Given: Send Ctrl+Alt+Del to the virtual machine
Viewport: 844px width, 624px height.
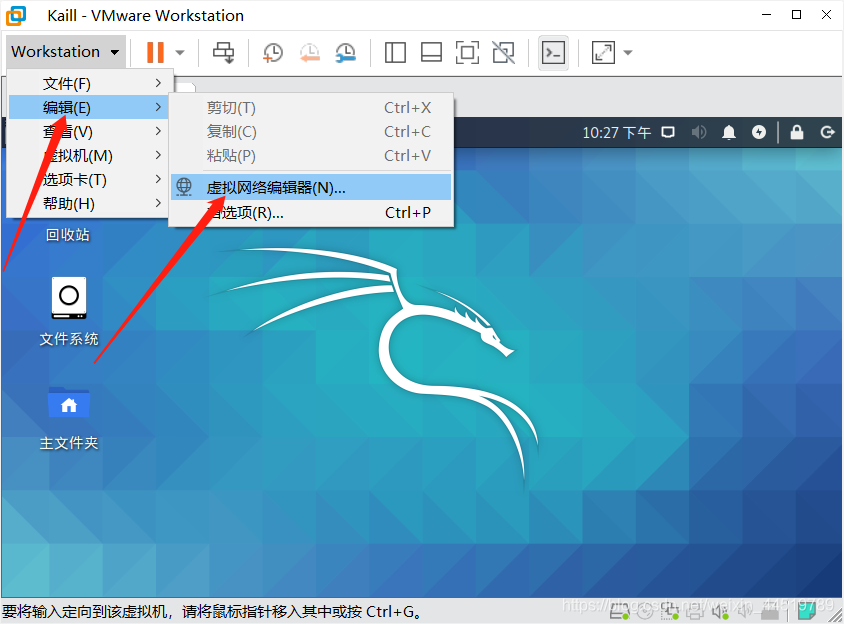Looking at the screenshot, I should 223,53.
